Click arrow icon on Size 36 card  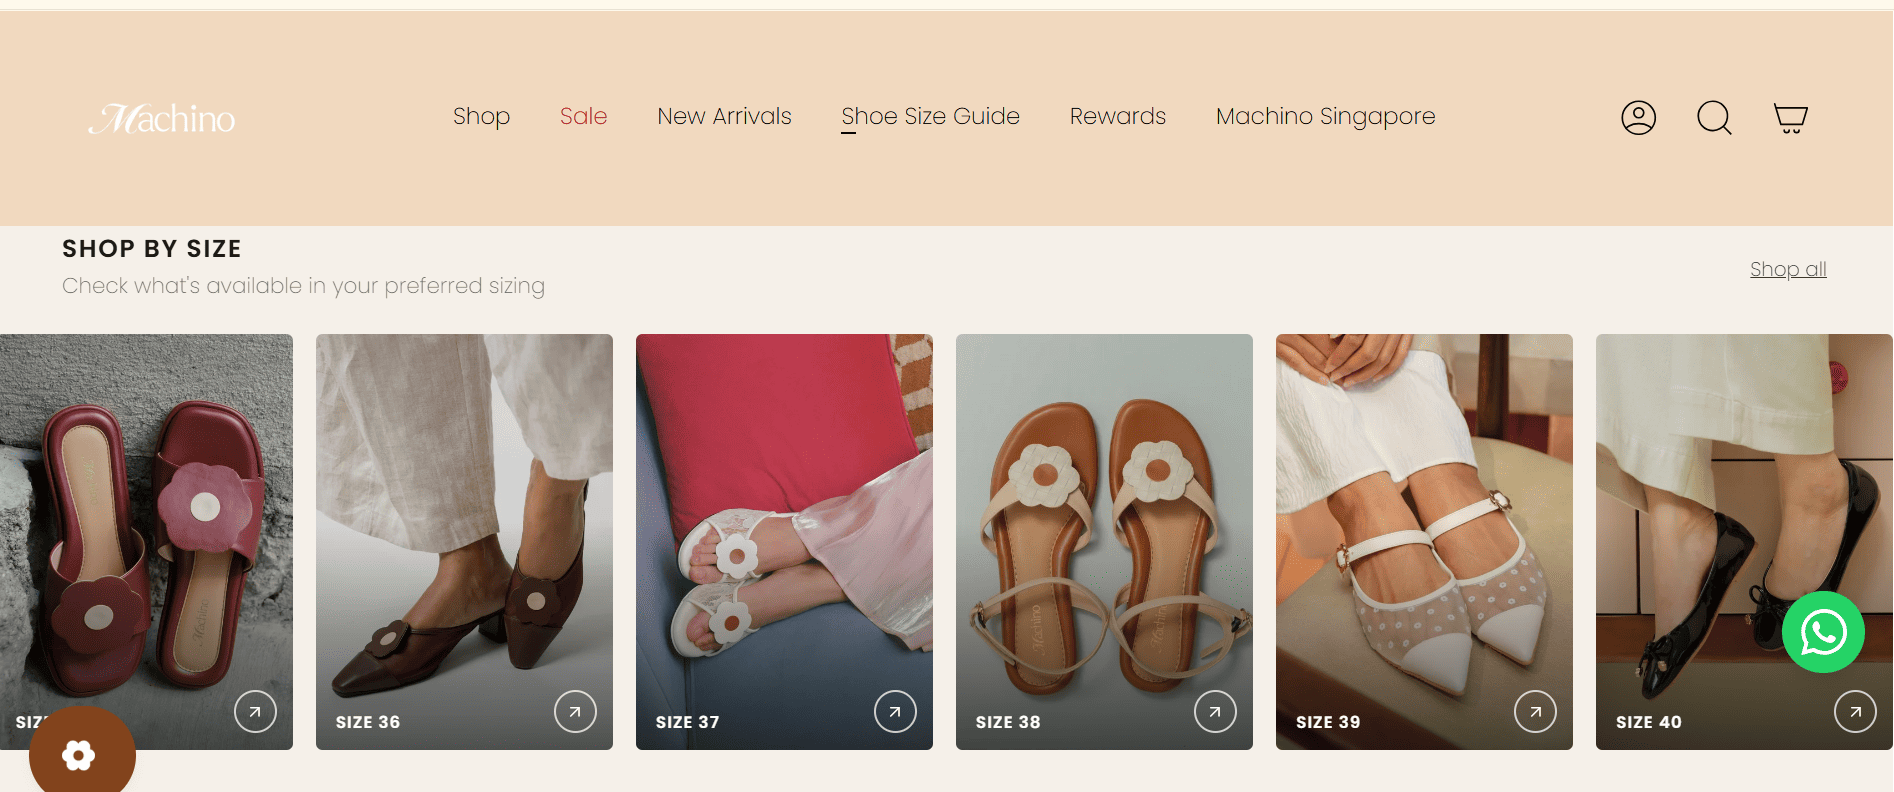tap(575, 712)
